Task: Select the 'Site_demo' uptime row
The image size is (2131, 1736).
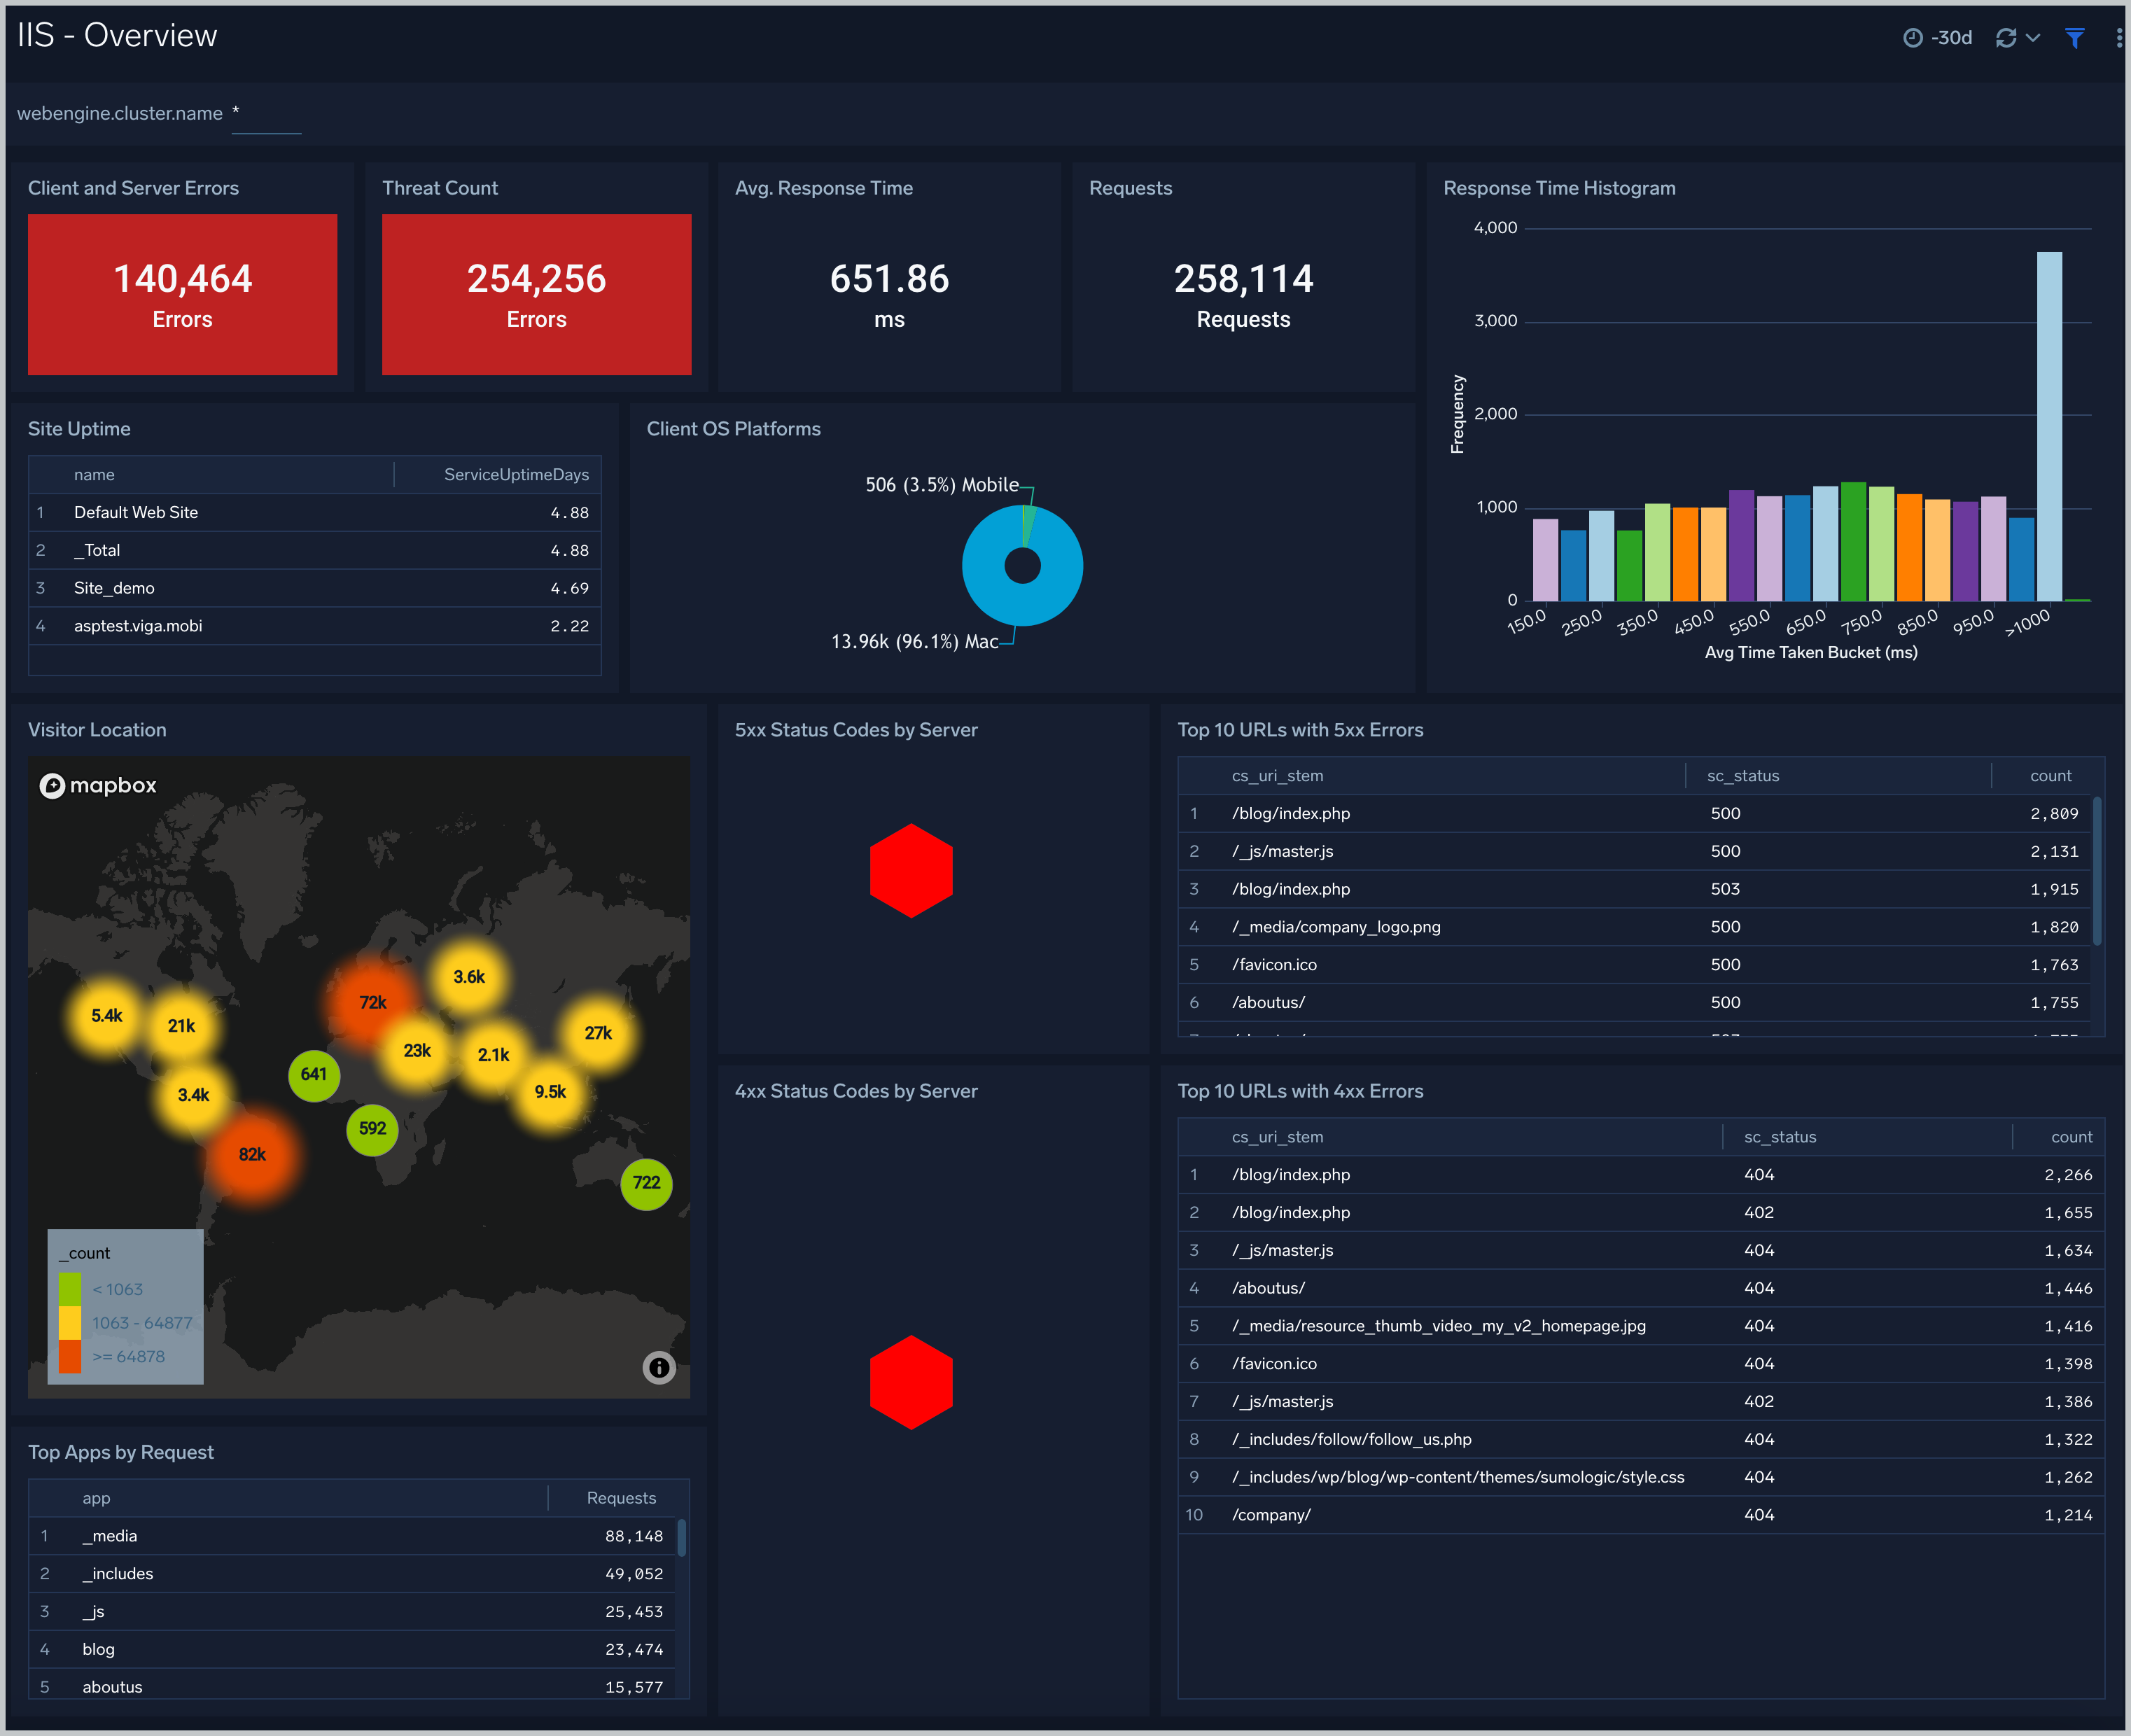Action: pos(315,588)
